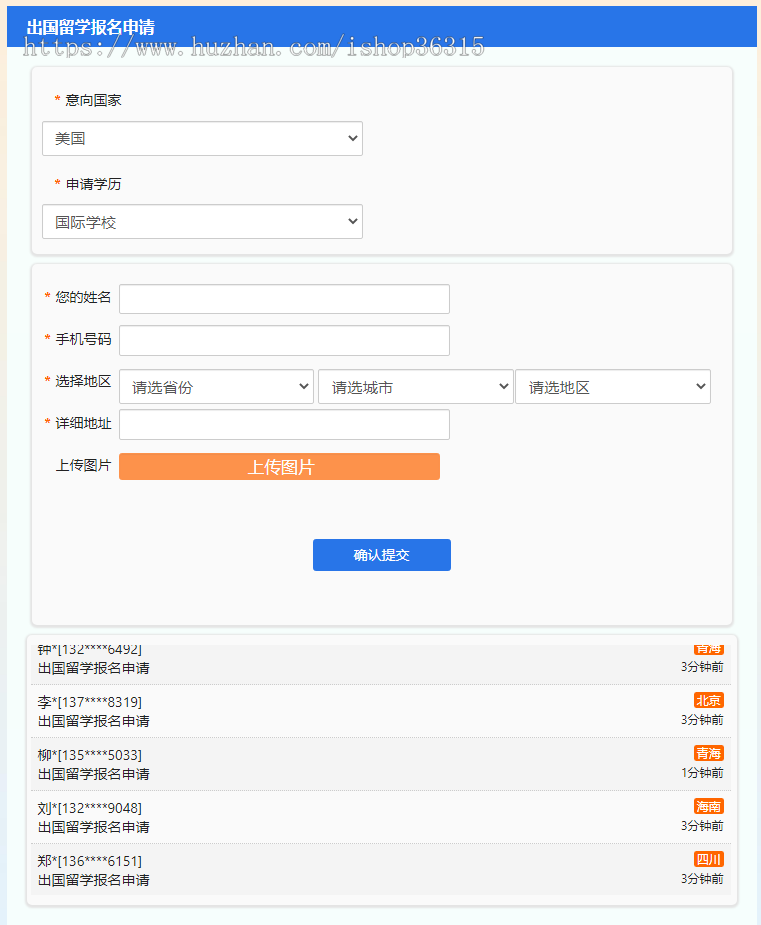Click the 1分钟前 timestamp
This screenshot has height=925, width=761.
coord(702,773)
